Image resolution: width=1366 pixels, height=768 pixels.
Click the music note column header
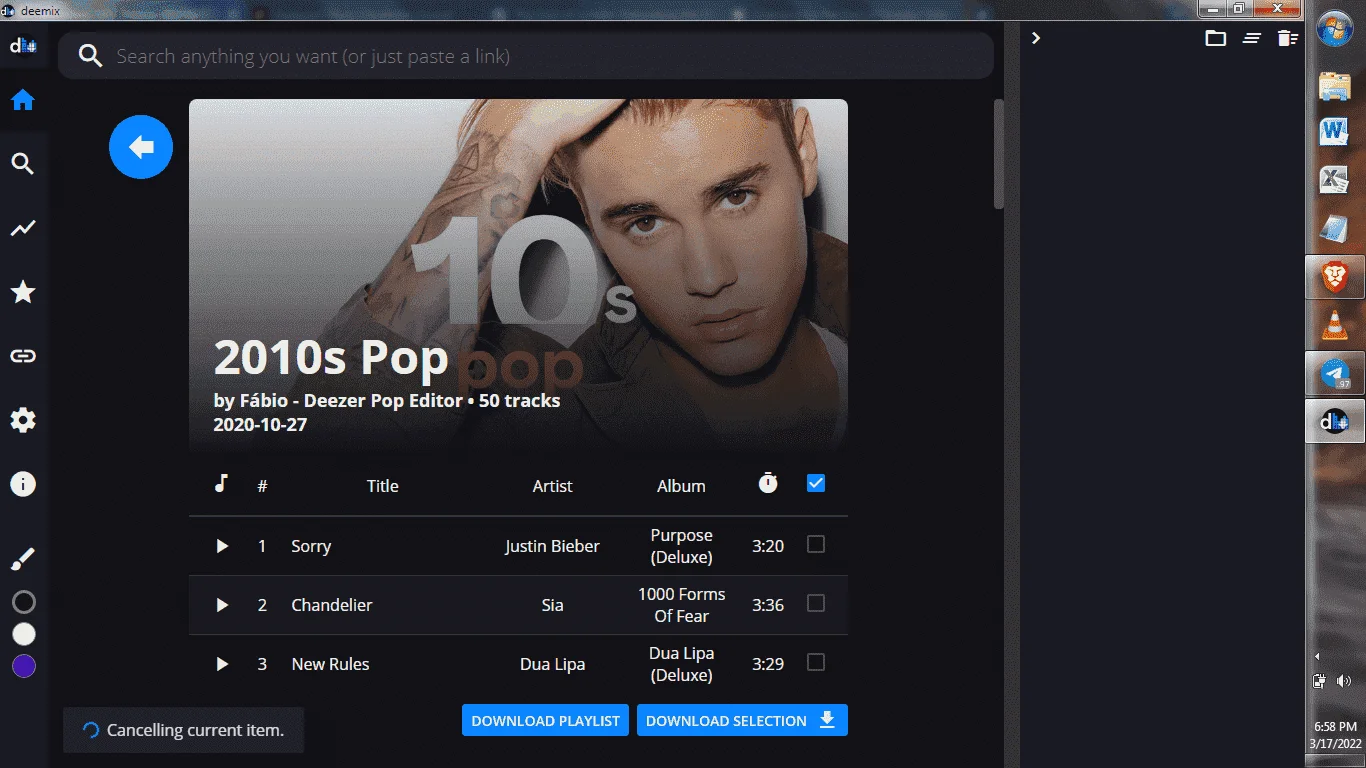222,484
